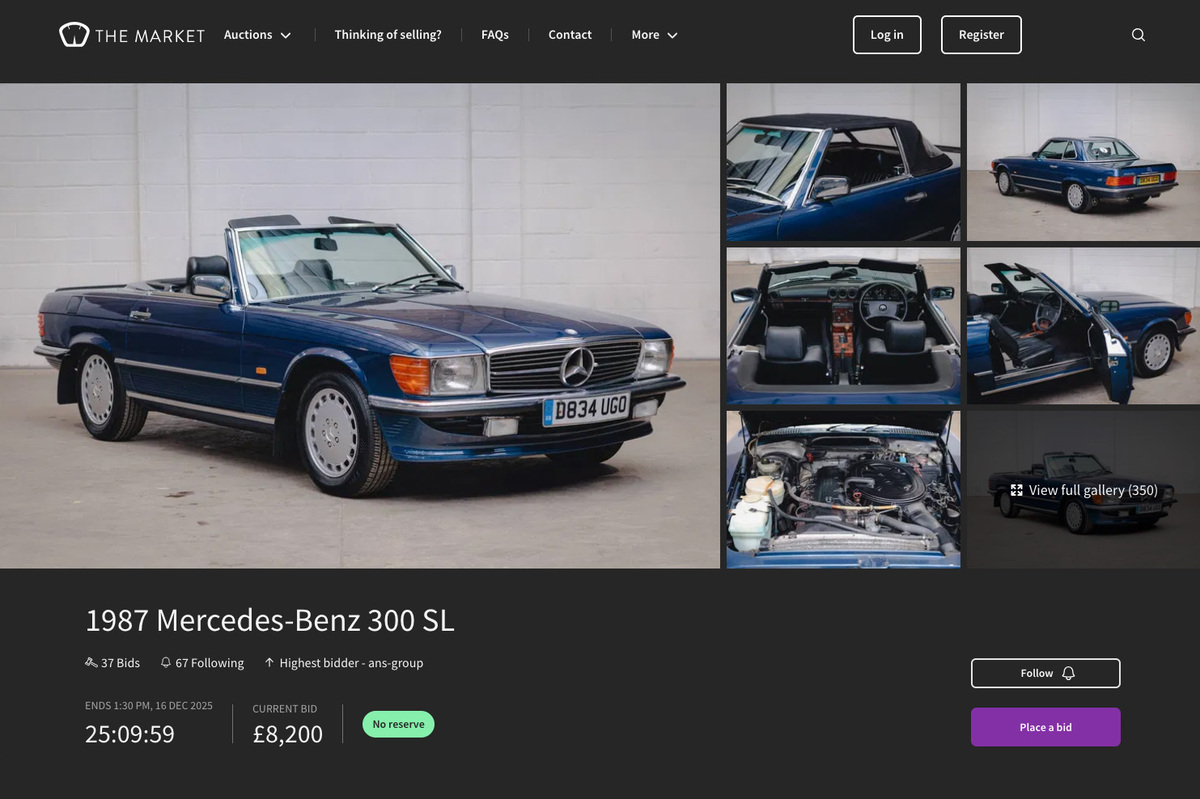The image size is (1200, 799).
Task: Click the ENDS 1:30 PM, 16 DEC 2025 text
Action: (x=149, y=705)
